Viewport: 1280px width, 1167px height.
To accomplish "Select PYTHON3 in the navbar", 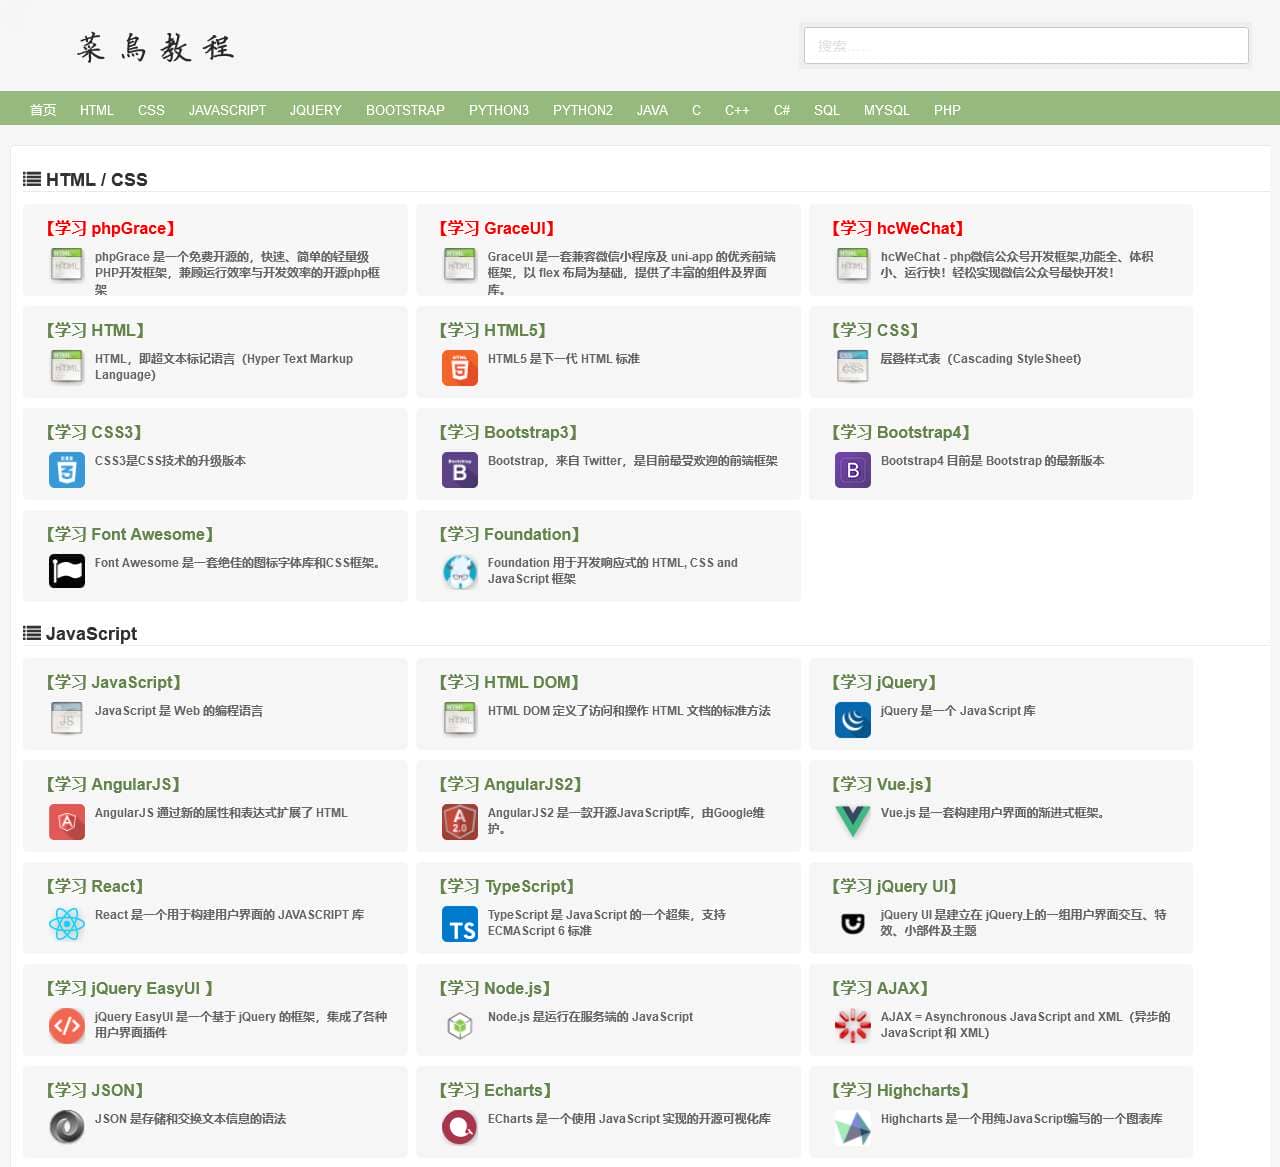I will coord(499,110).
